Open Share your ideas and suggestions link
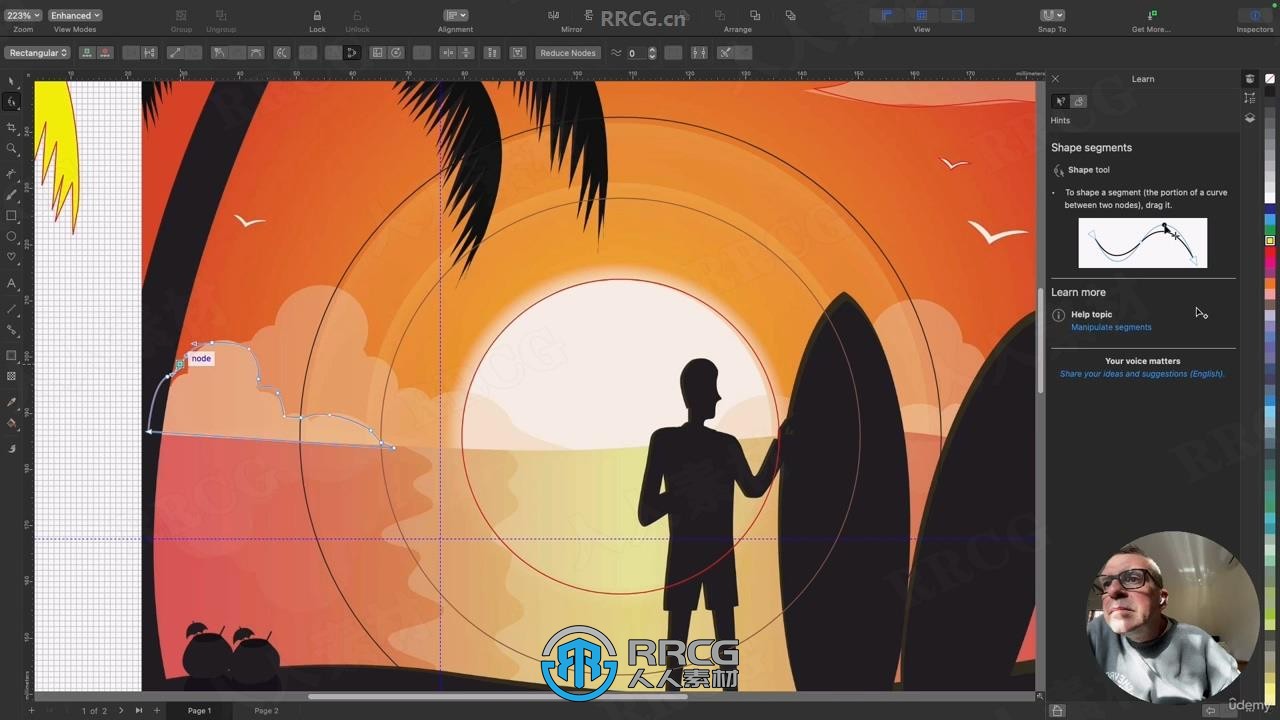The image size is (1280, 720). (1142, 374)
